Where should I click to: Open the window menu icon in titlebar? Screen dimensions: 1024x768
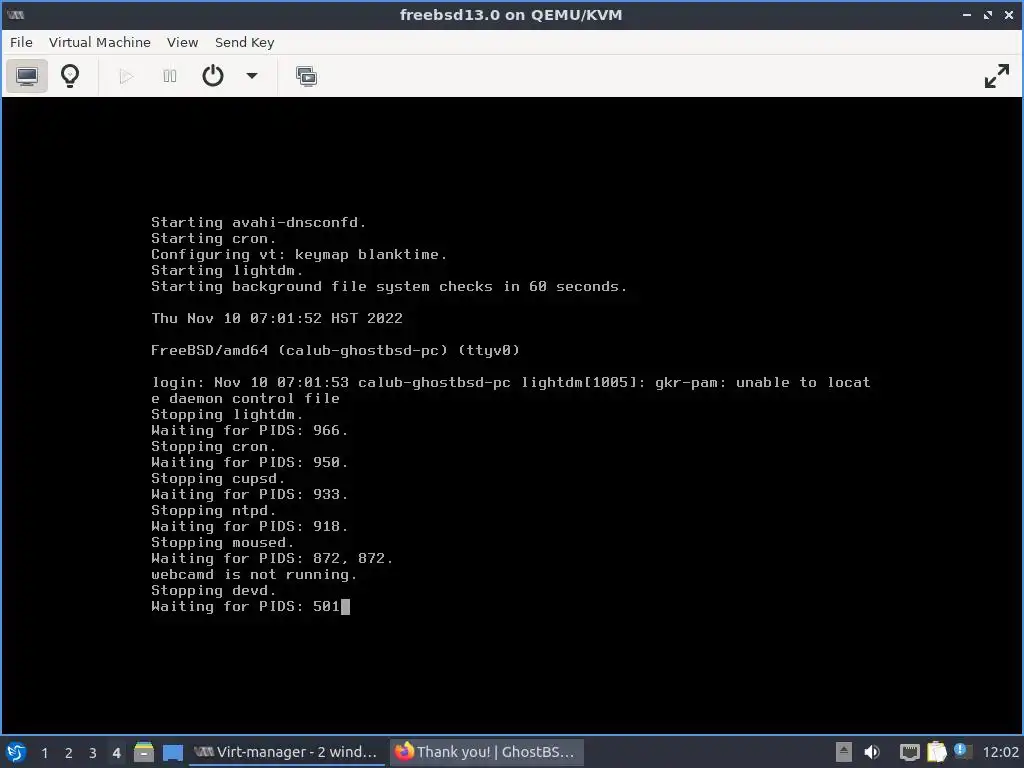coord(15,14)
